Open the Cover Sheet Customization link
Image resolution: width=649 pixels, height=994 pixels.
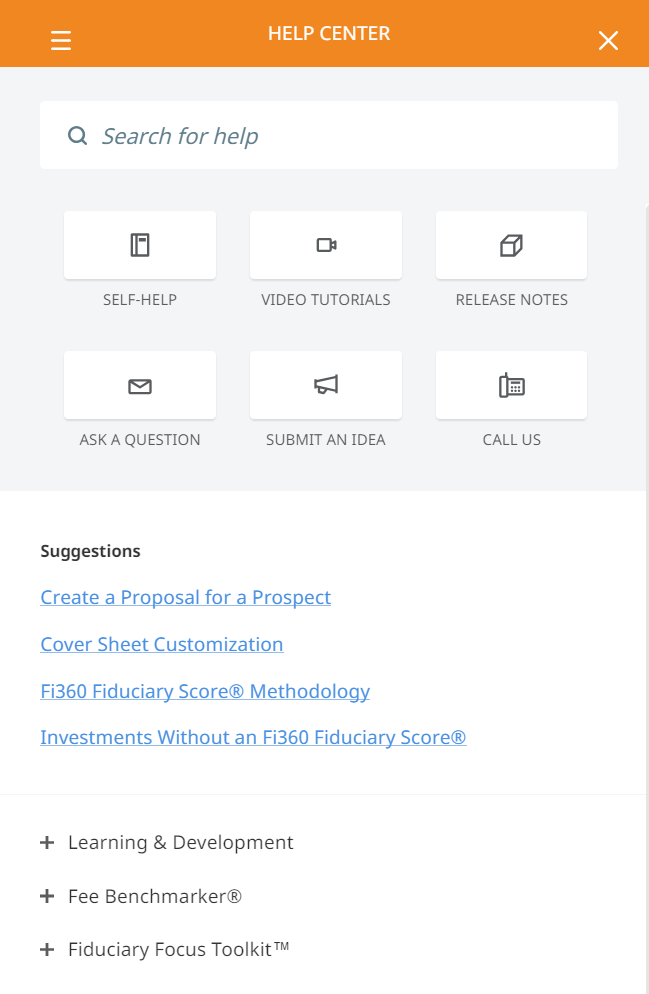pyautogui.click(x=161, y=644)
